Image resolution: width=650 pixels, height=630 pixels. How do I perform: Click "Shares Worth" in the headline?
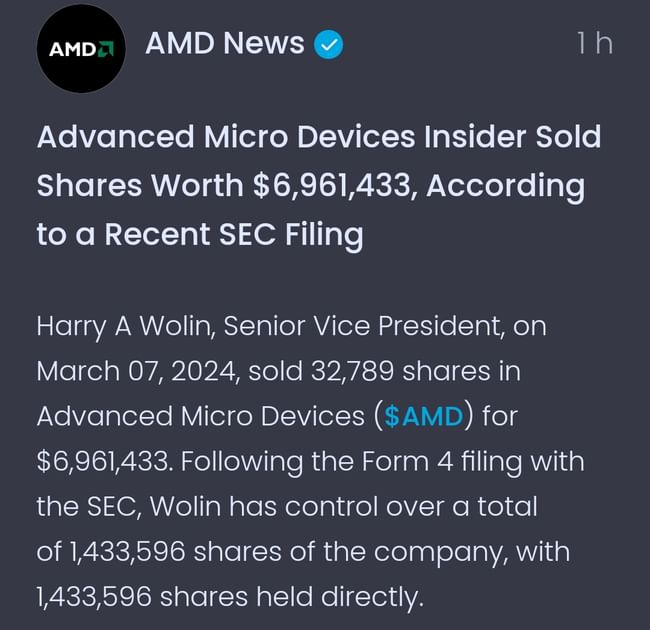pos(140,185)
